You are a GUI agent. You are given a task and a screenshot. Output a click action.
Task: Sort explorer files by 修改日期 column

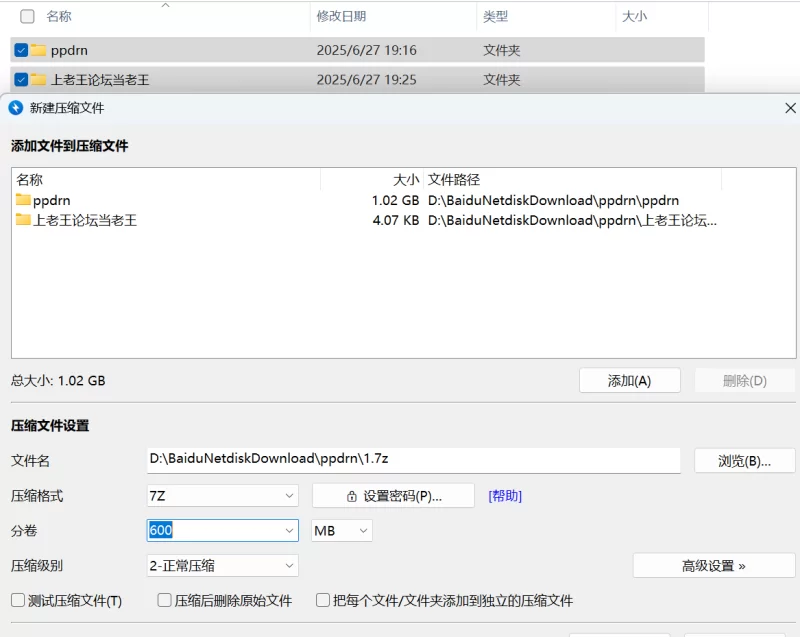pyautogui.click(x=341, y=17)
